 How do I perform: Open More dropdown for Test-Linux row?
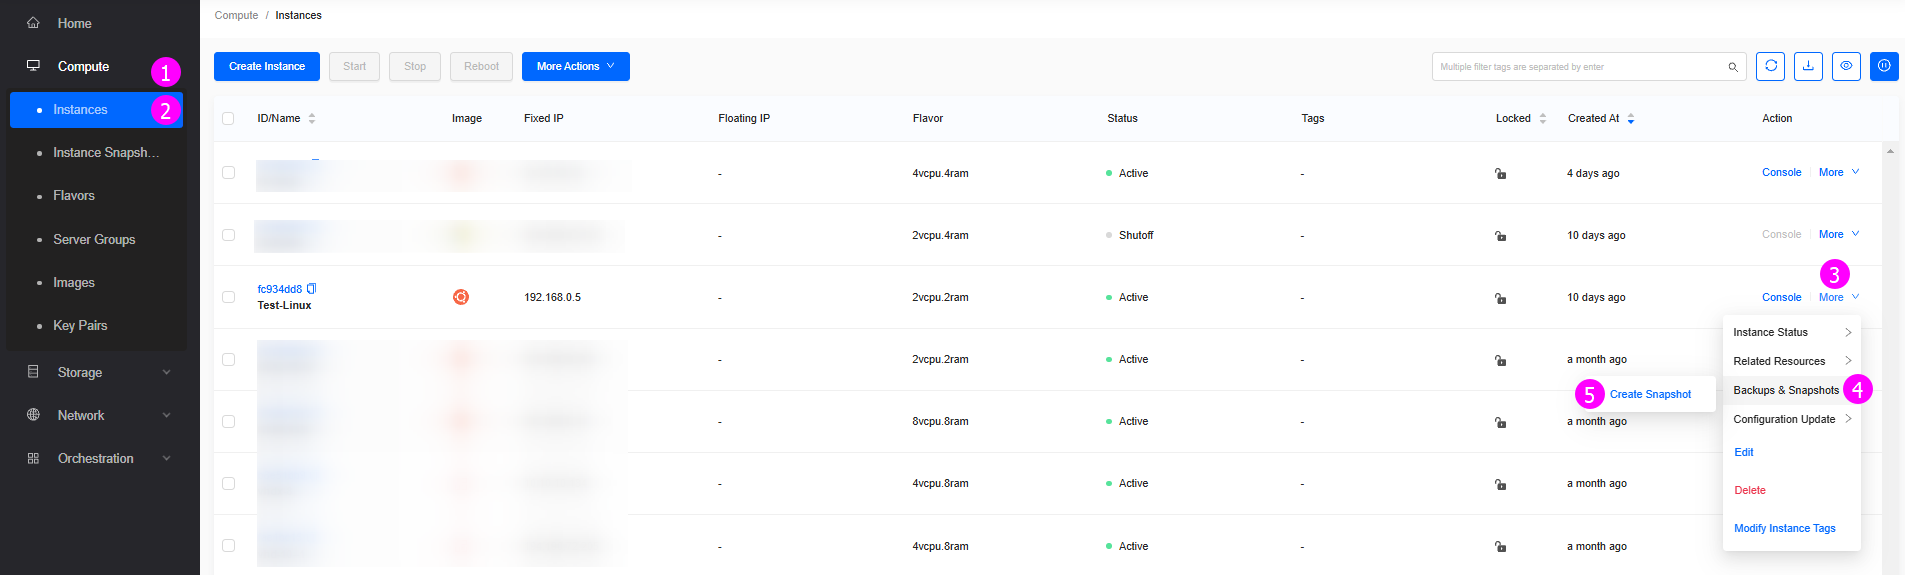(x=1839, y=297)
